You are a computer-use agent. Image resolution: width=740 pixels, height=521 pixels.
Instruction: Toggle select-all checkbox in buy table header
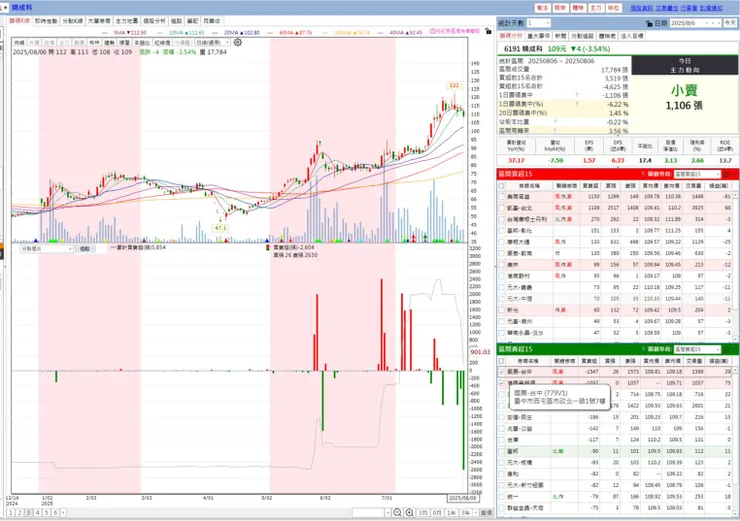pos(502,186)
